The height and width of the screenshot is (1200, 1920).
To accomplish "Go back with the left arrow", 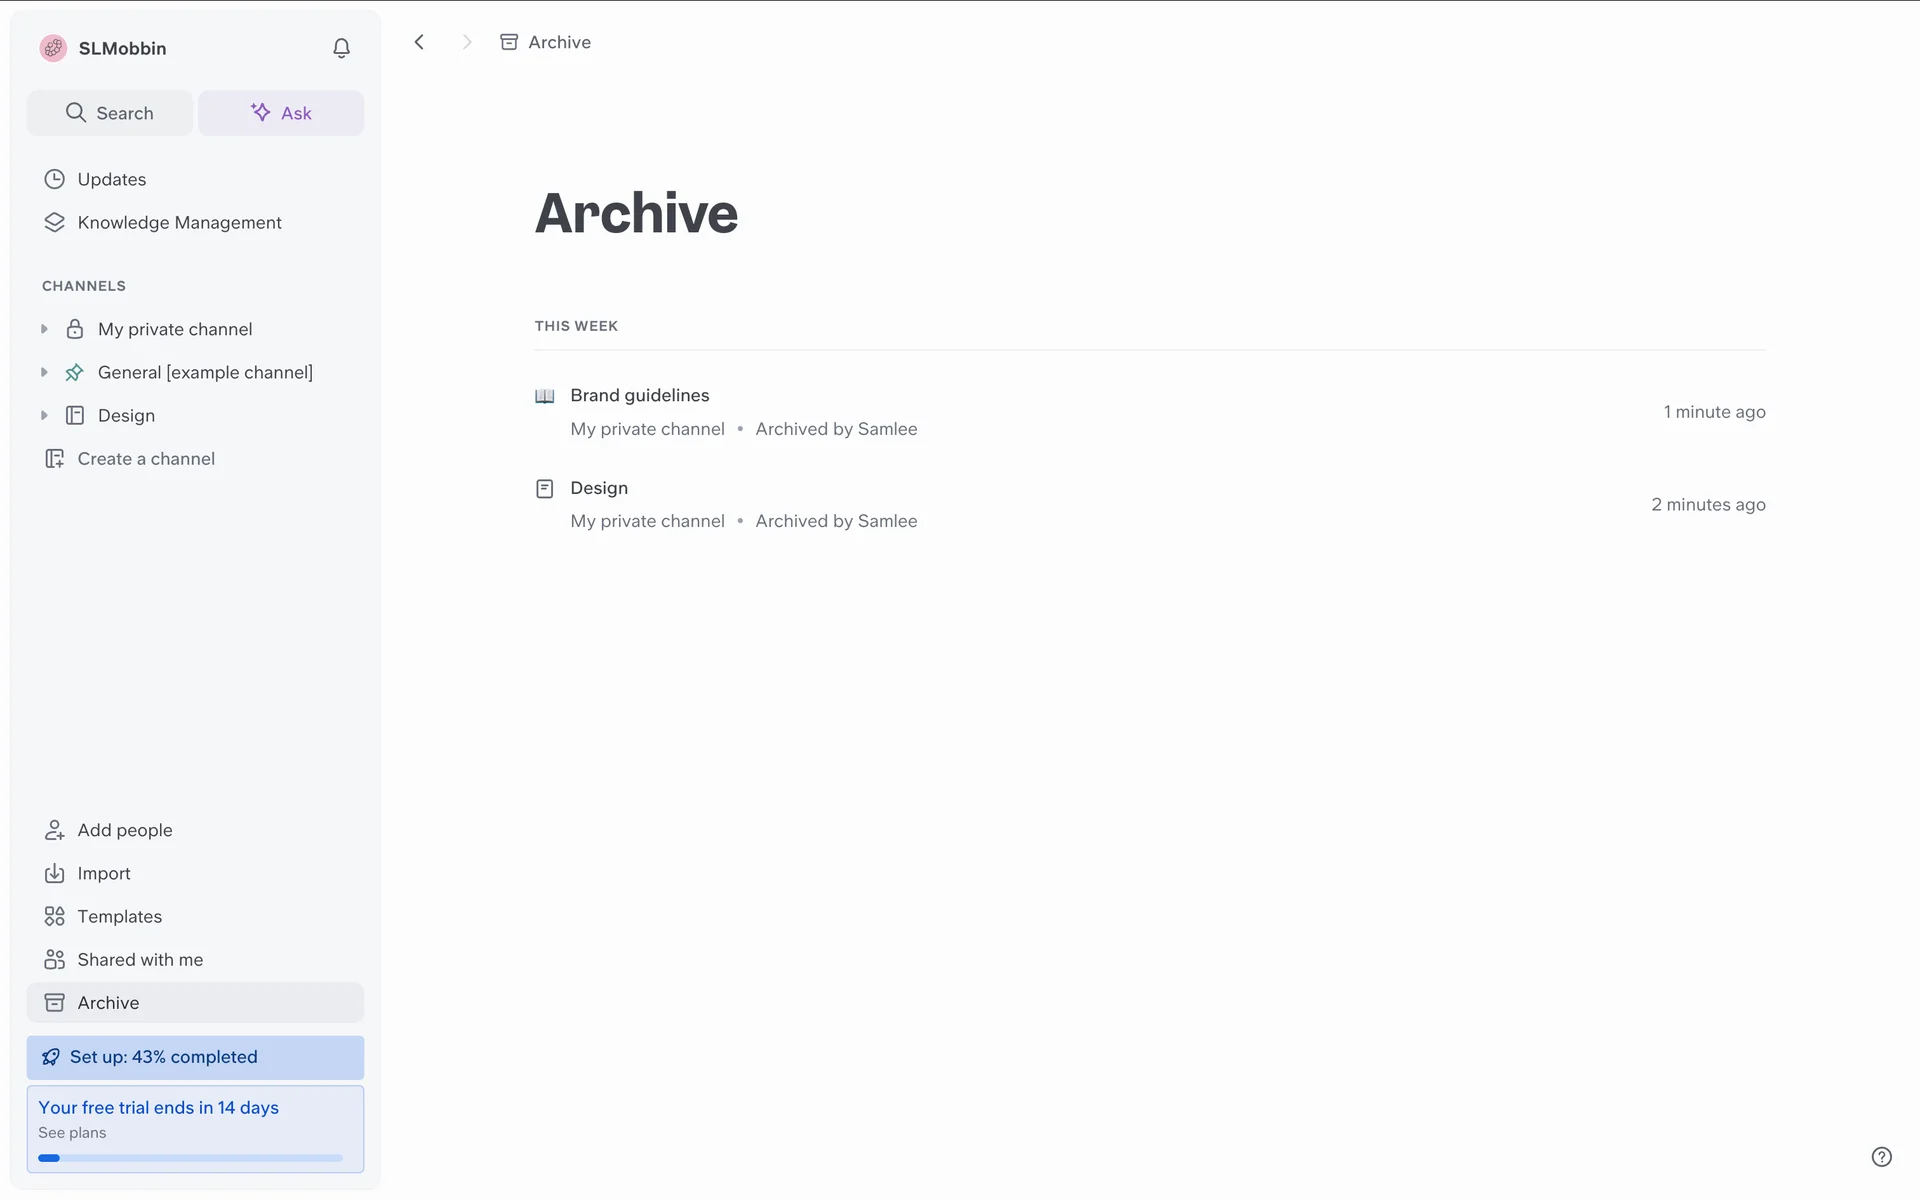I will click(419, 42).
